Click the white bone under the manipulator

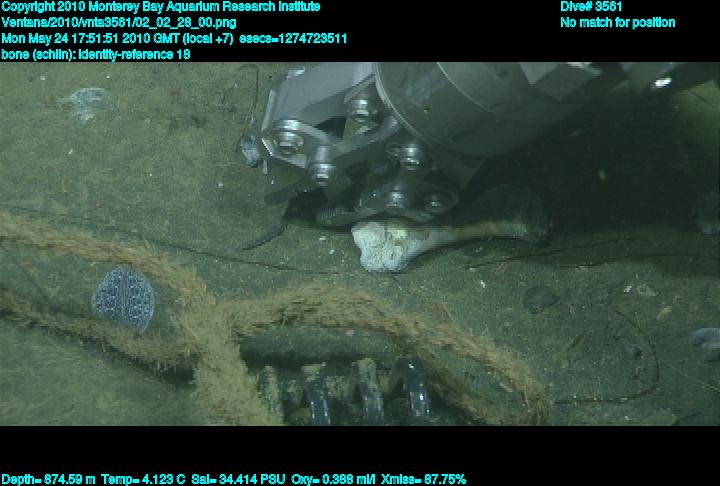[390, 245]
